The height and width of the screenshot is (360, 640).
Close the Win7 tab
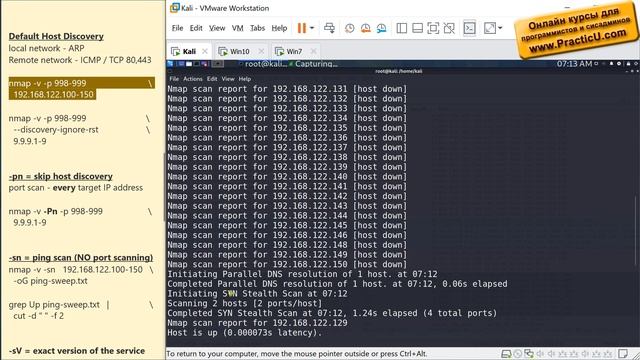(313, 51)
